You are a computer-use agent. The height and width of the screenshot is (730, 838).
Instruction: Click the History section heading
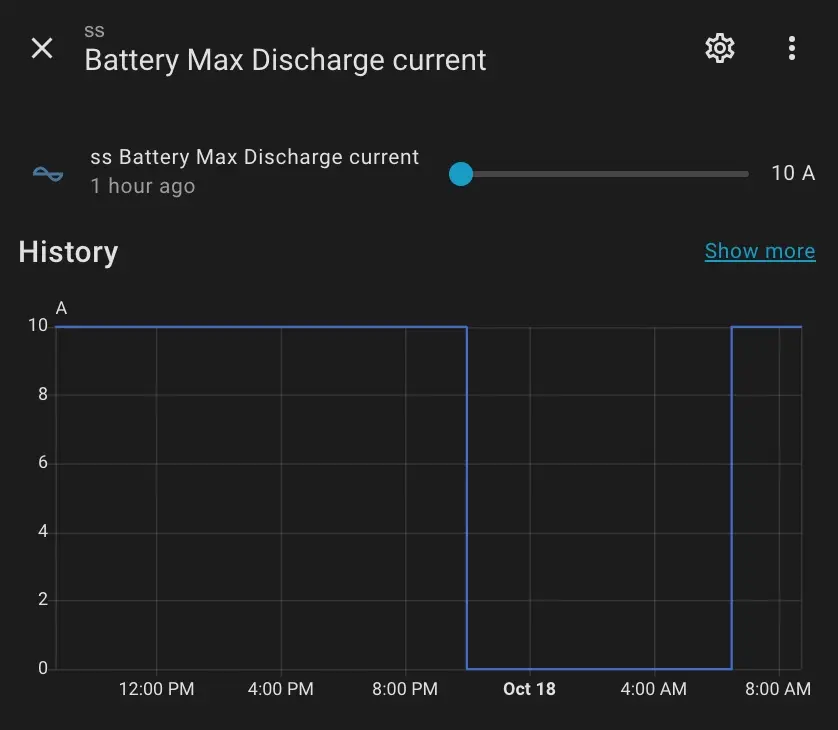[x=68, y=252]
